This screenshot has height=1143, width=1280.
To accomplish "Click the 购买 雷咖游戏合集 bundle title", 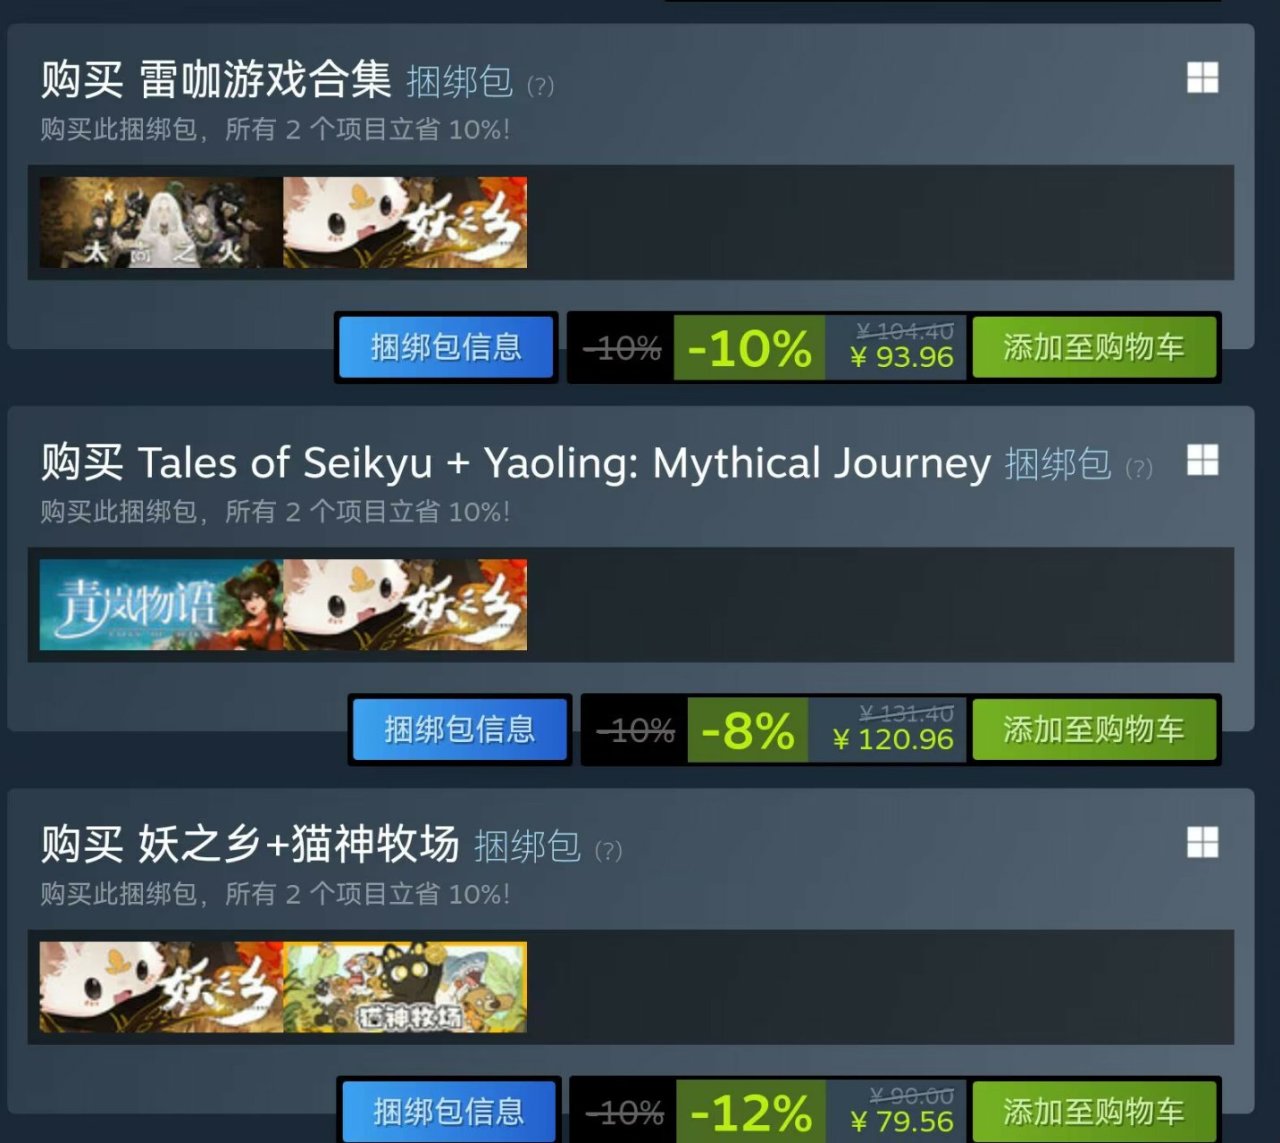I will point(216,79).
